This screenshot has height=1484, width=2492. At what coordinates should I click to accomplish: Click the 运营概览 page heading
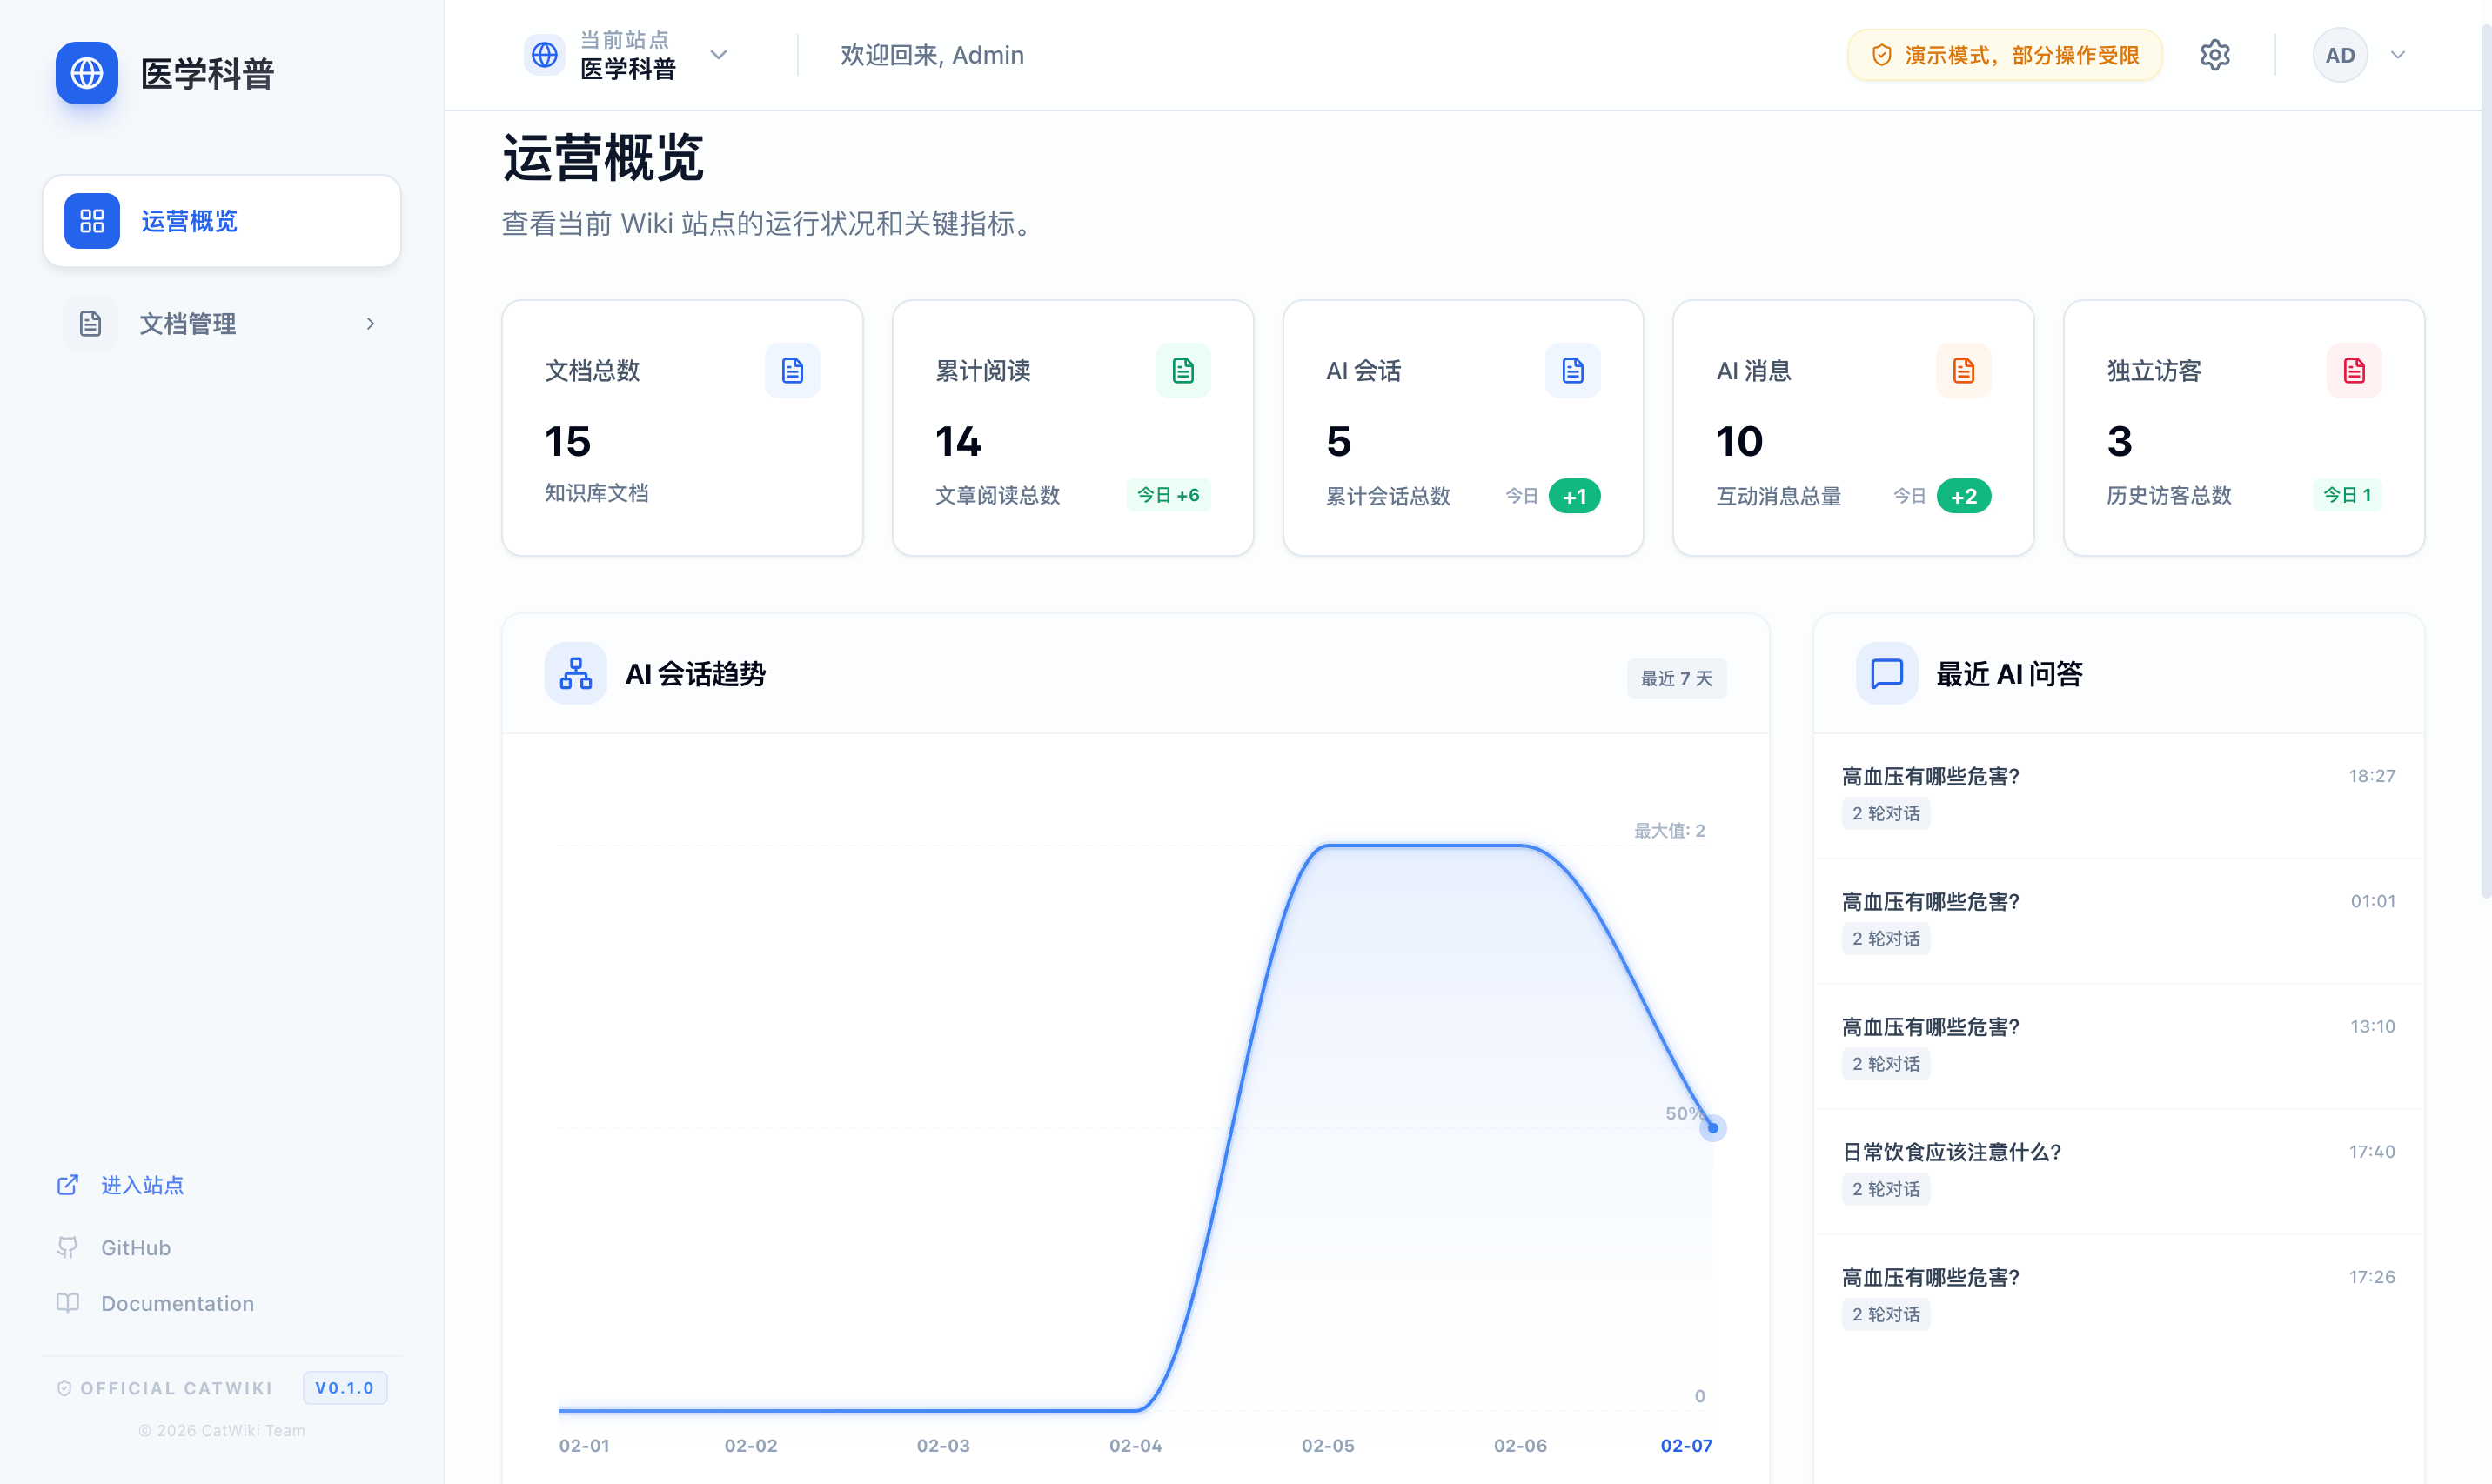point(603,157)
